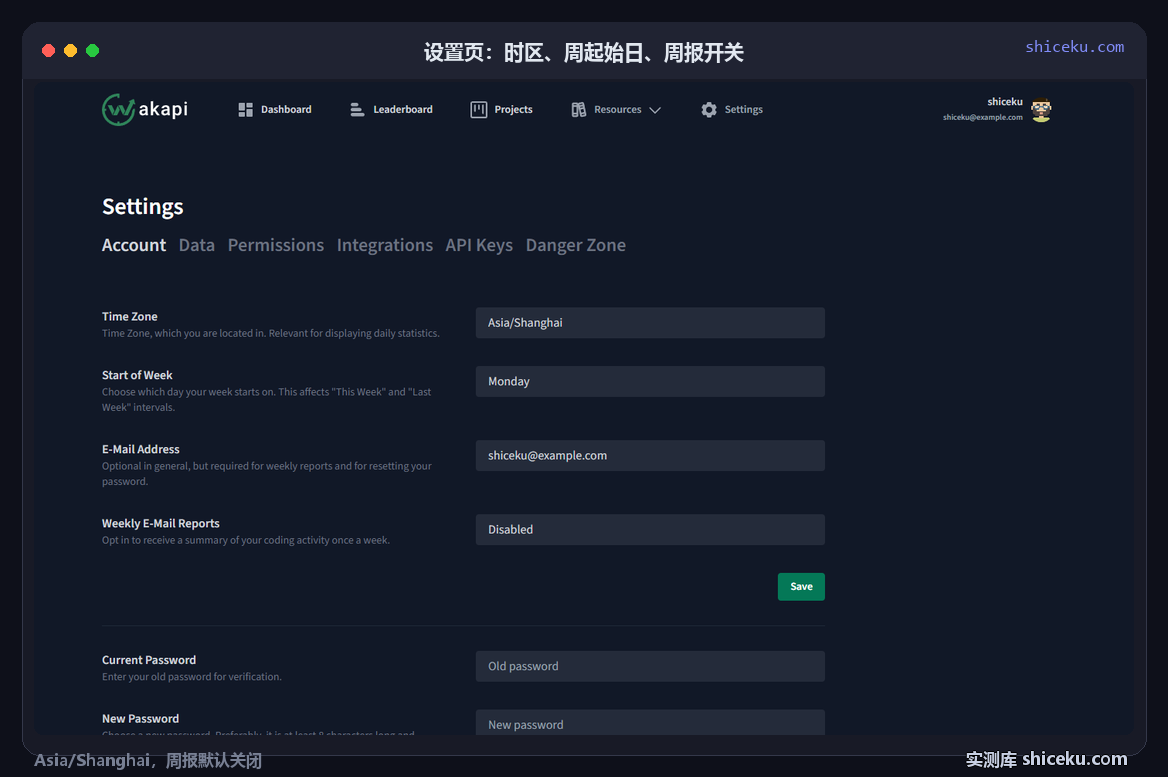
Task: Open the Monday start of week dropdown
Action: point(650,381)
